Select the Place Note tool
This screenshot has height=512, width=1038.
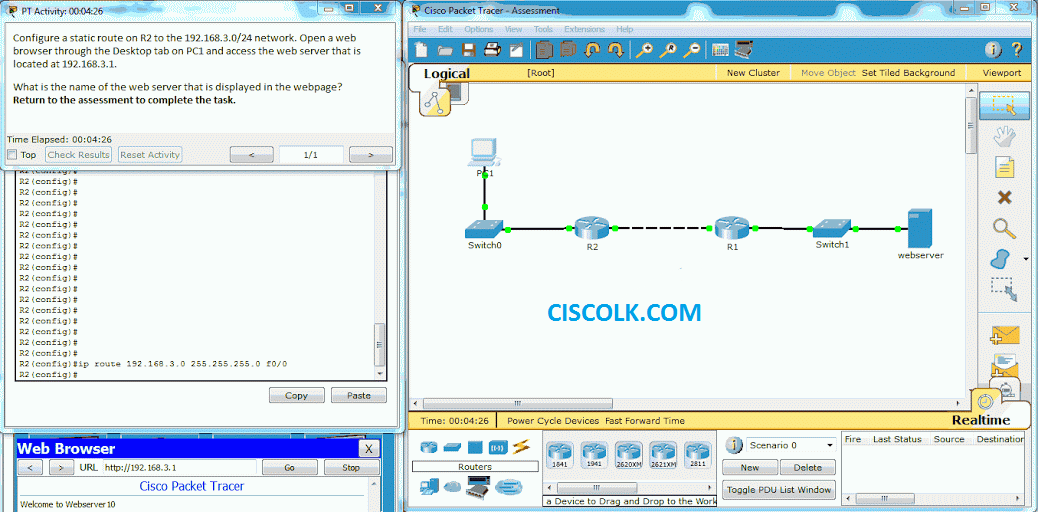coord(1005,166)
